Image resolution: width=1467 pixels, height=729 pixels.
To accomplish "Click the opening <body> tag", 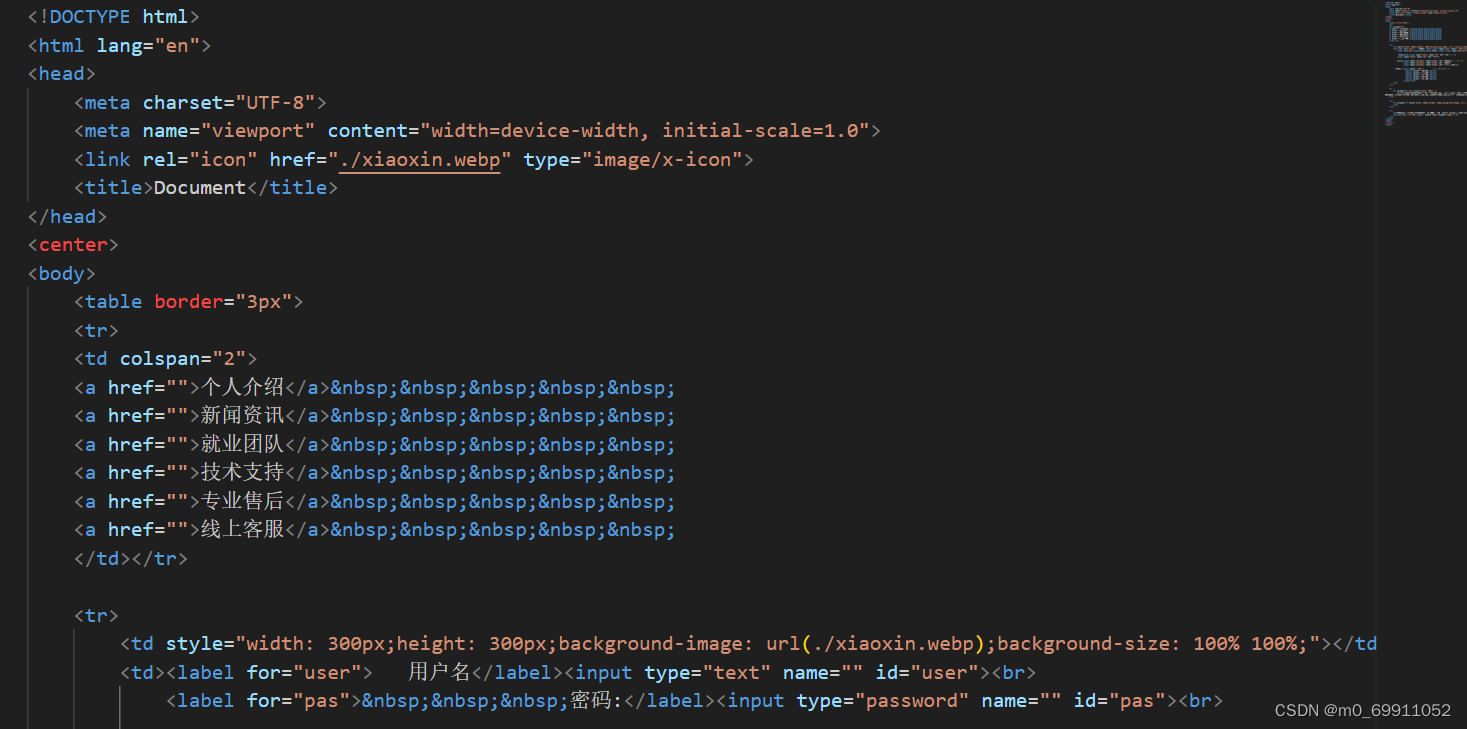I will pos(62,273).
